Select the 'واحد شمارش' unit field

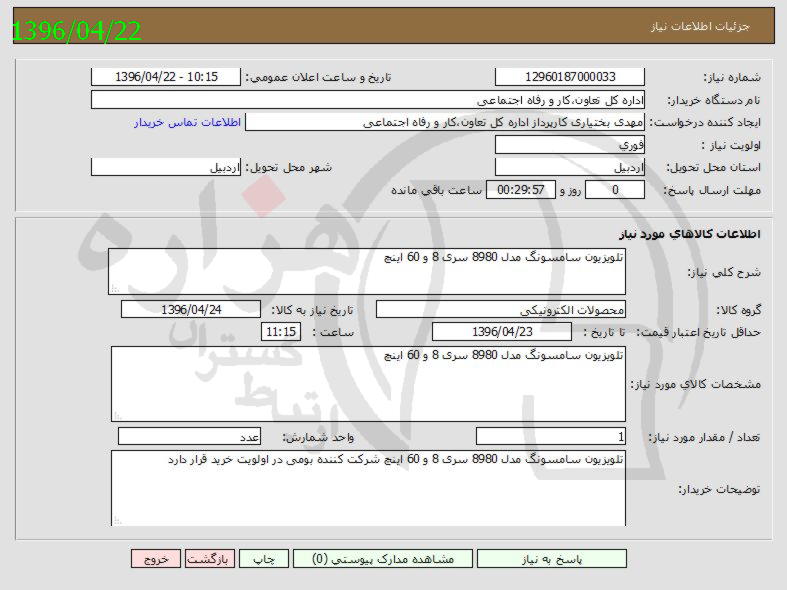190,436
